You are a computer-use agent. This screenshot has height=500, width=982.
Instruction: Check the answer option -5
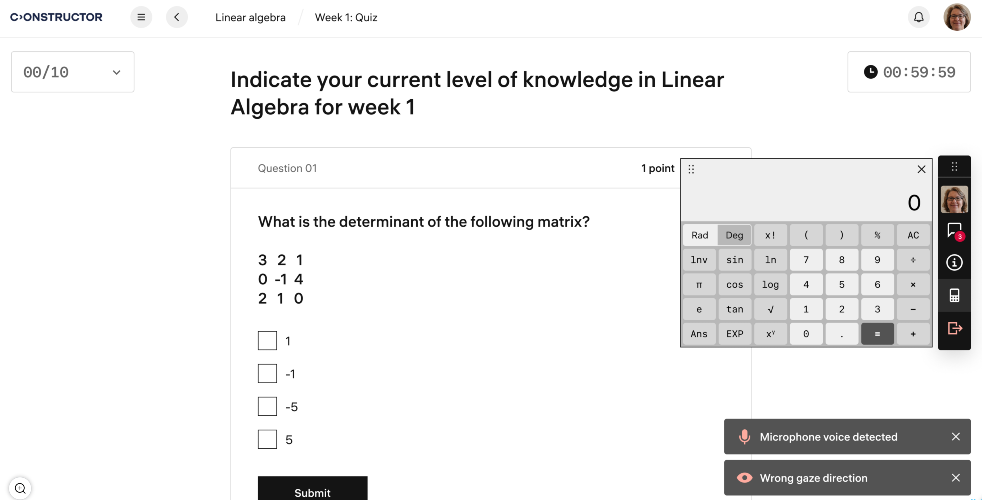(267, 407)
